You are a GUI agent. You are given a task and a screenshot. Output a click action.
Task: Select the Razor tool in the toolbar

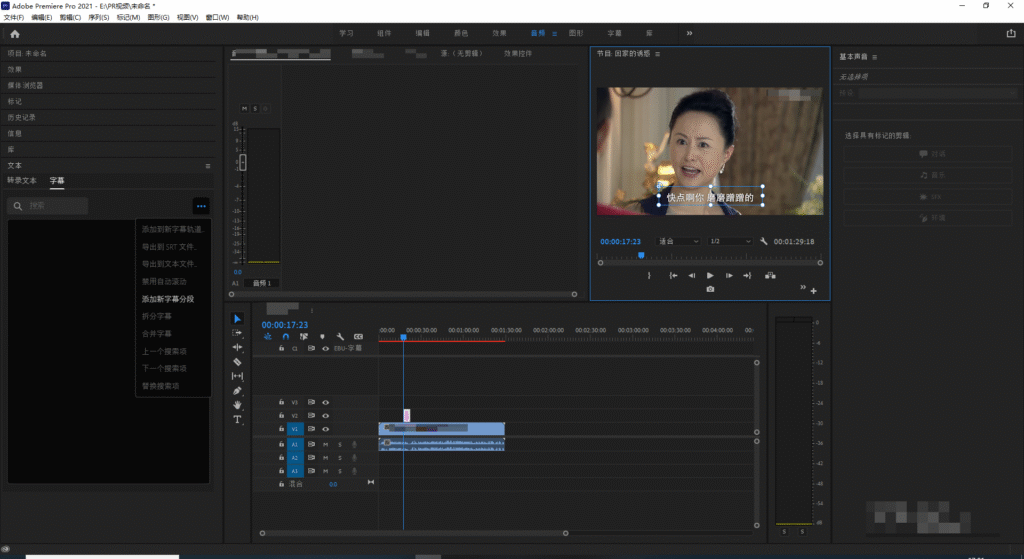[x=237, y=361]
